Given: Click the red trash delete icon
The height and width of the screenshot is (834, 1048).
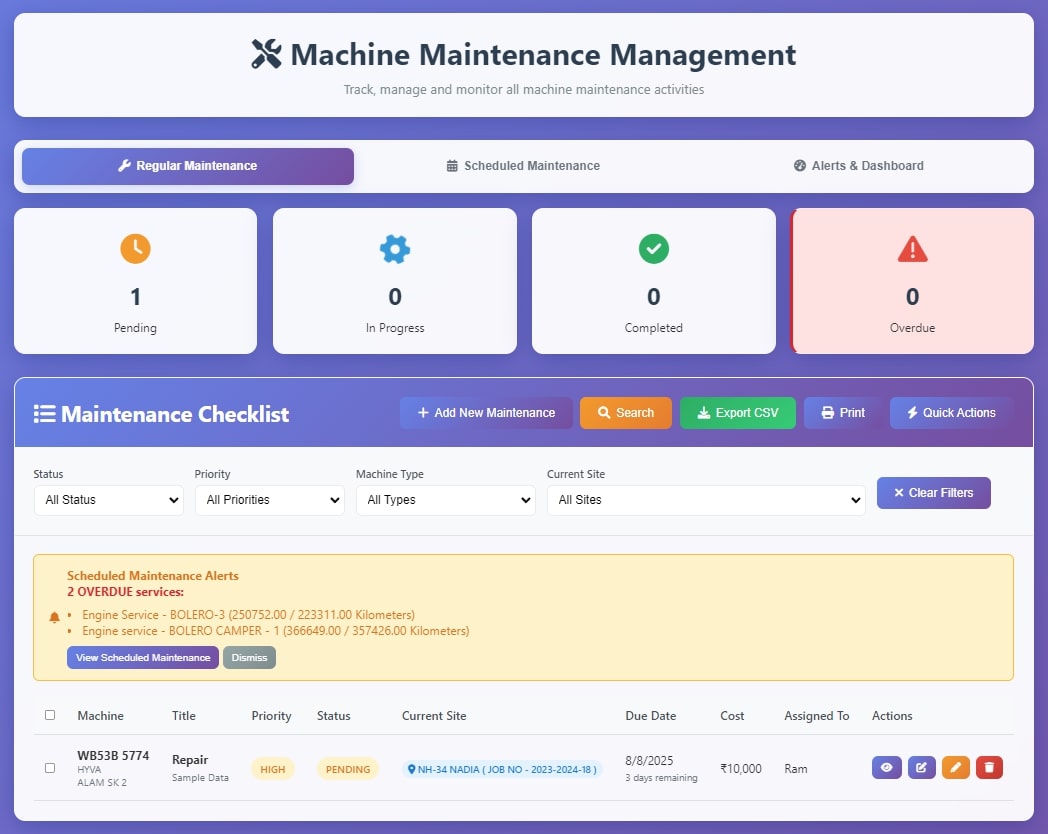Looking at the screenshot, I should [x=989, y=768].
